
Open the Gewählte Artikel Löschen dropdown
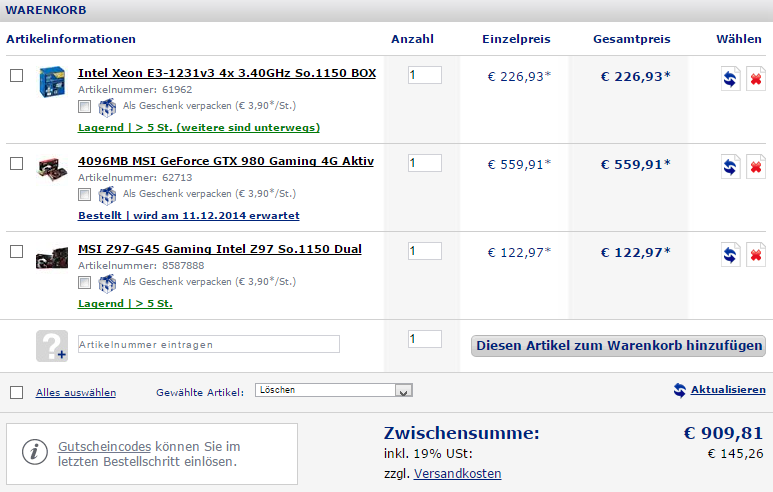point(334,390)
